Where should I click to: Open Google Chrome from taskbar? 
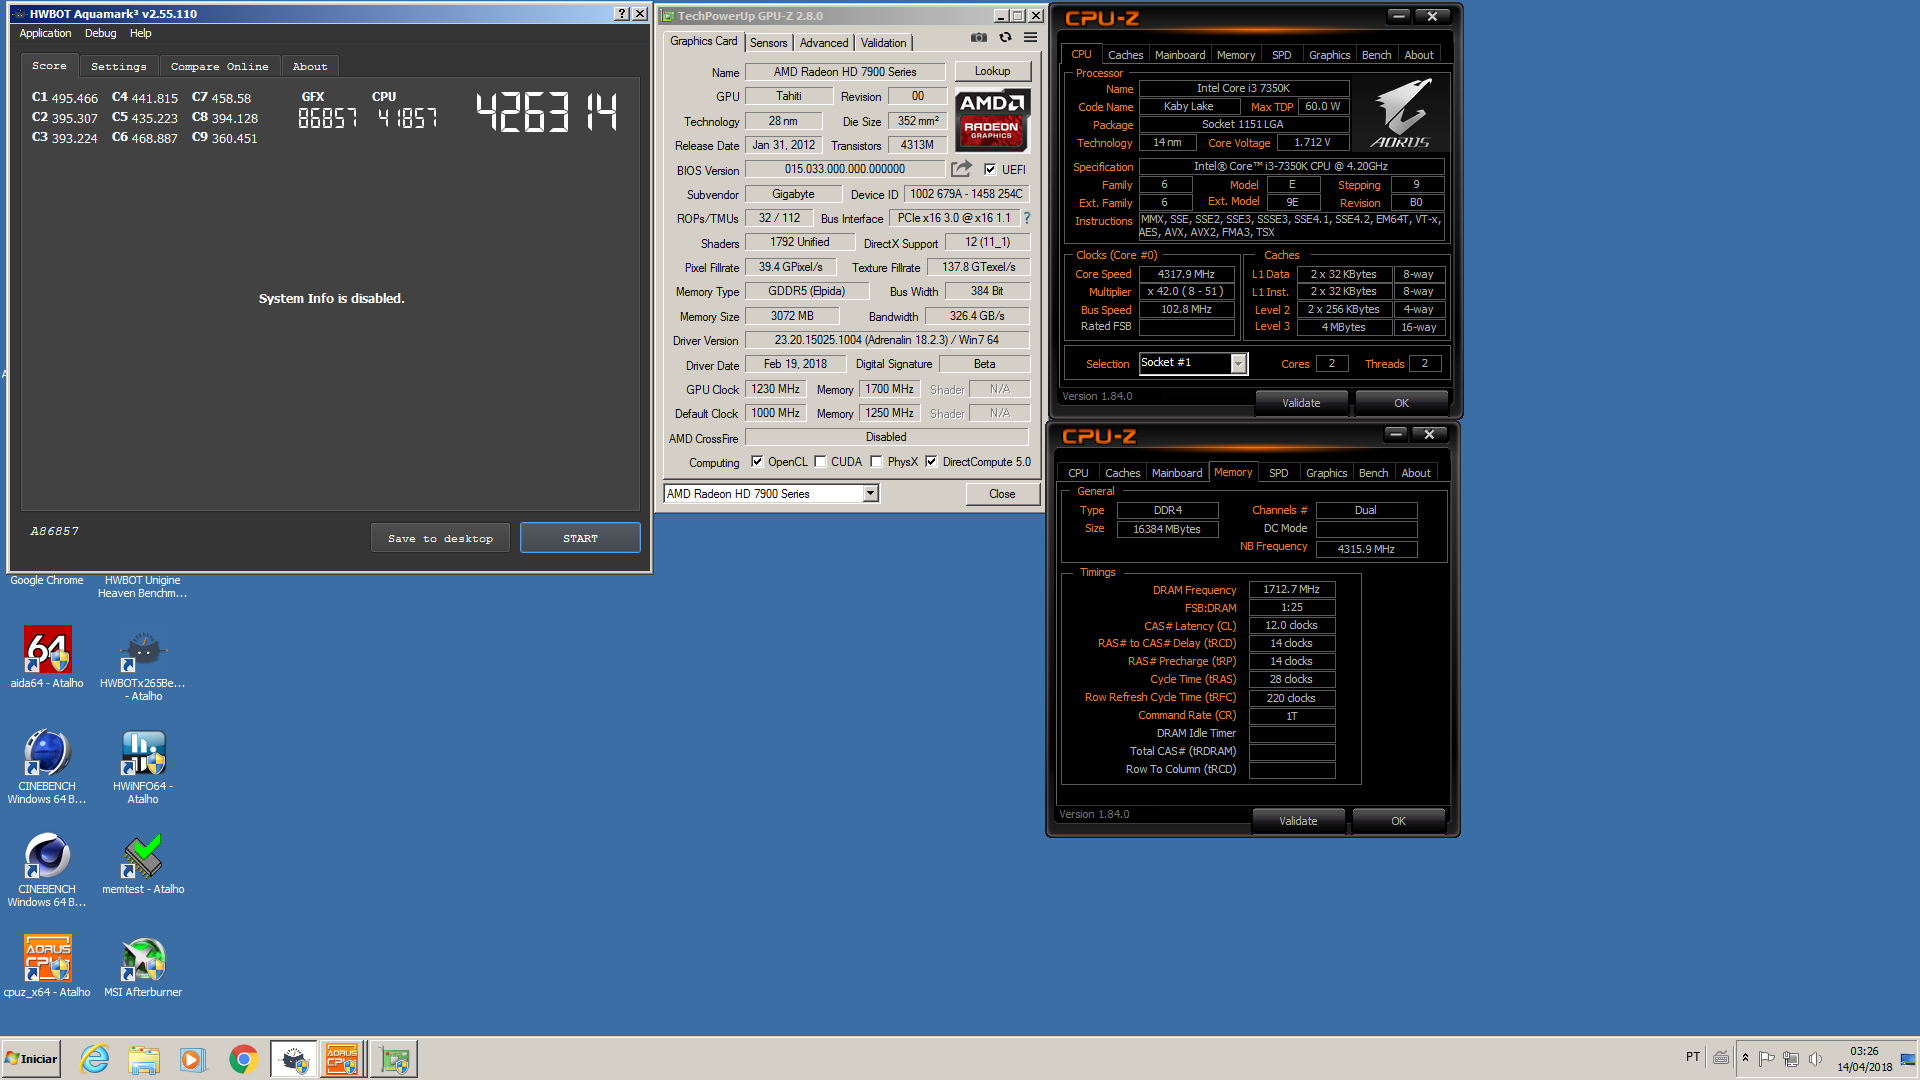243,1059
